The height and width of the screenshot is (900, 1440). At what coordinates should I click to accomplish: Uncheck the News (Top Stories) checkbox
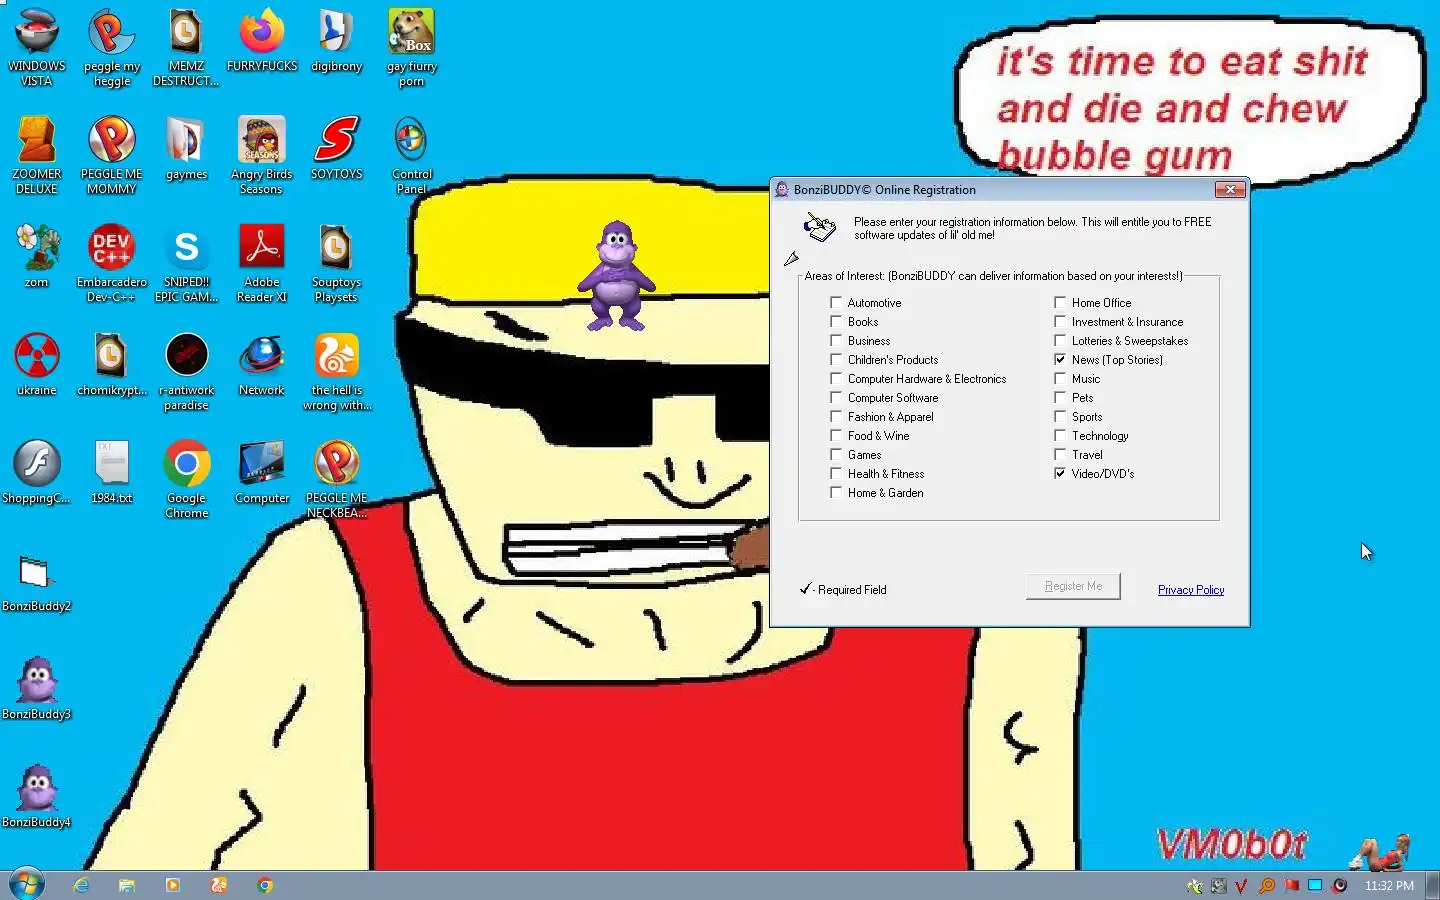1060,359
